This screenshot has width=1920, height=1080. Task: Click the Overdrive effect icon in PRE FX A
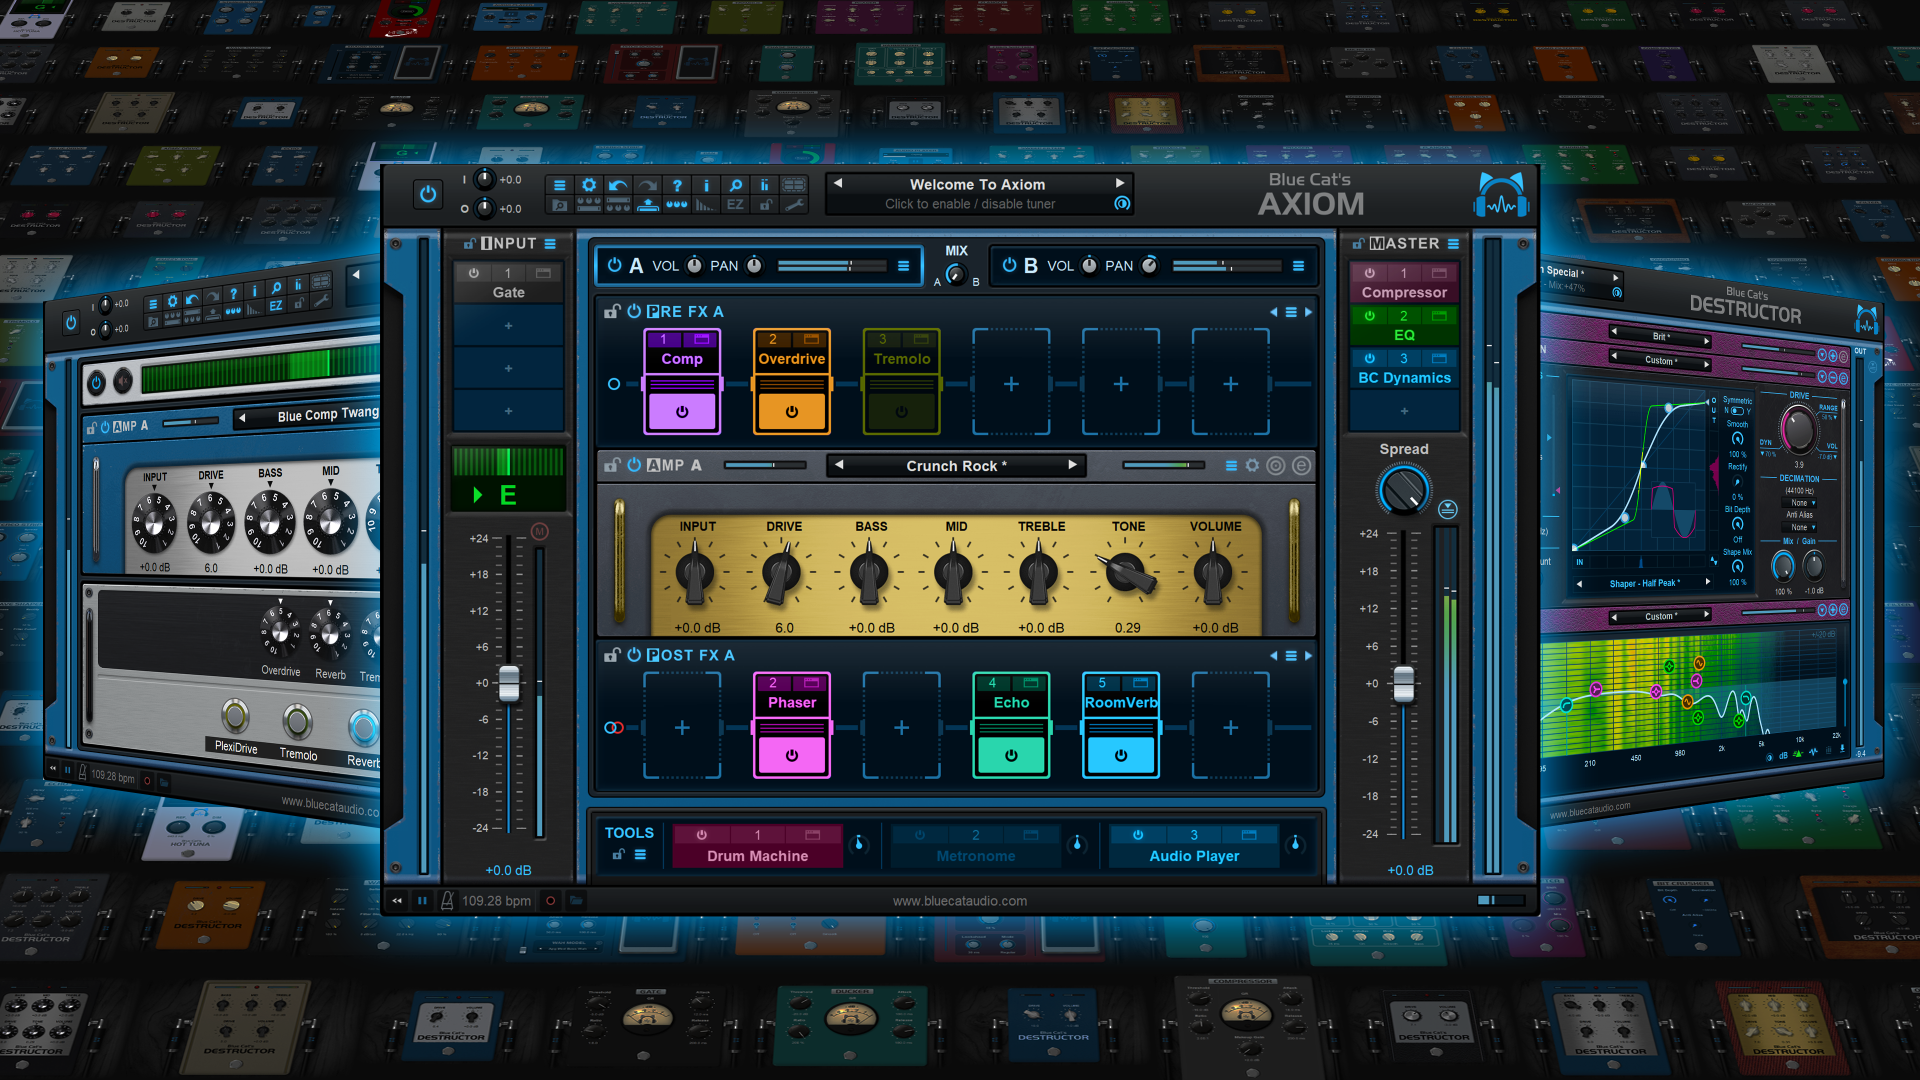tap(787, 382)
